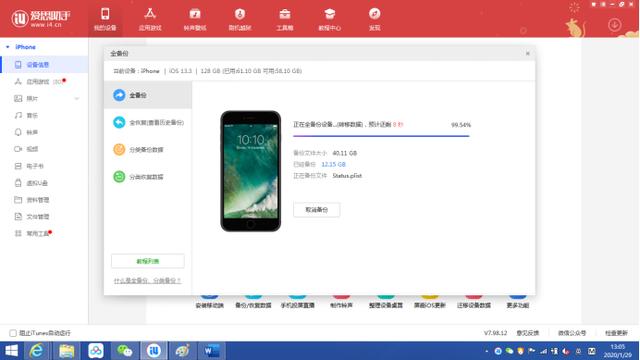Image resolution: width=640 pixels, height=360 pixels.
Task: Toggle 阻止iTunes自动运行 checkbox
Action: coord(13,333)
